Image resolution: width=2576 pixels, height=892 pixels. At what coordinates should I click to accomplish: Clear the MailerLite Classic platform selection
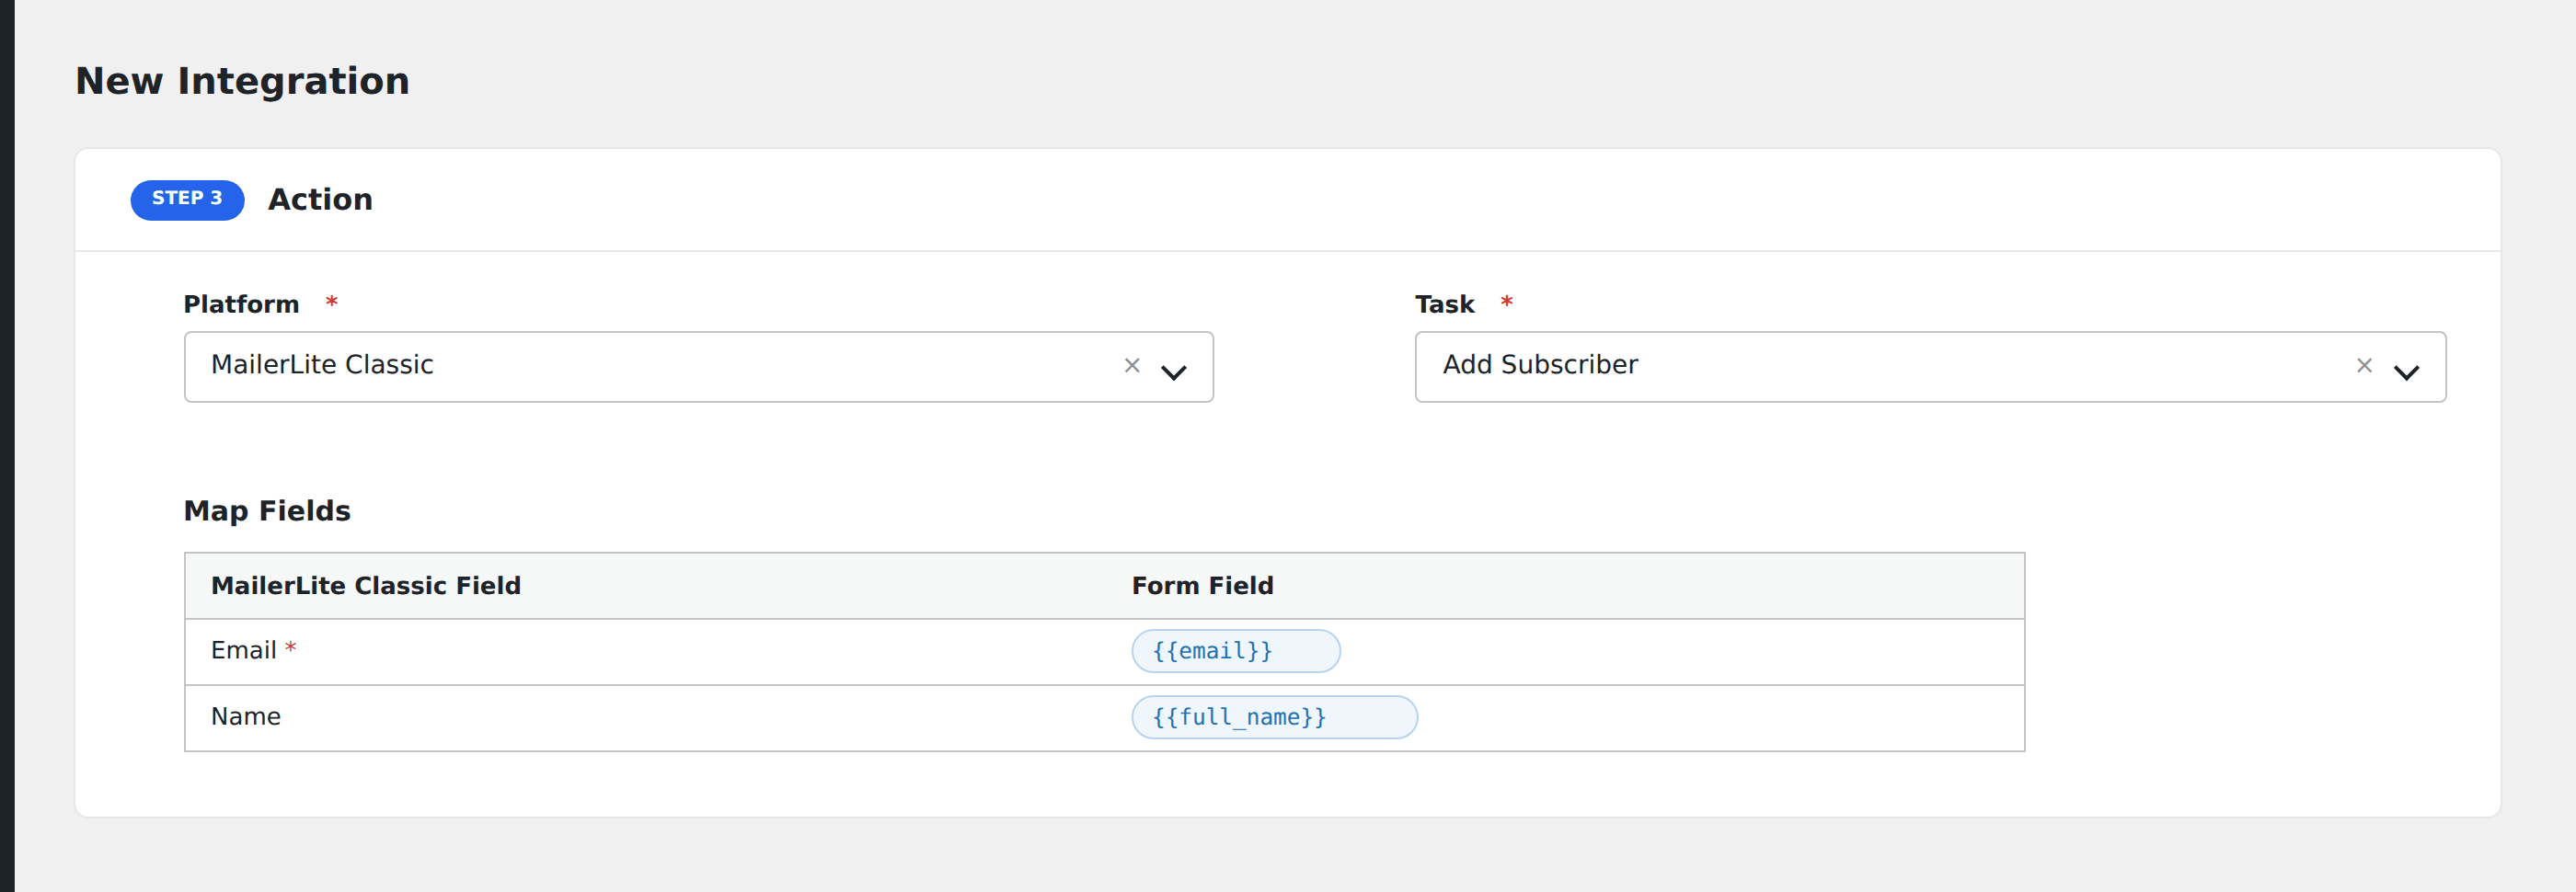coord(1132,366)
